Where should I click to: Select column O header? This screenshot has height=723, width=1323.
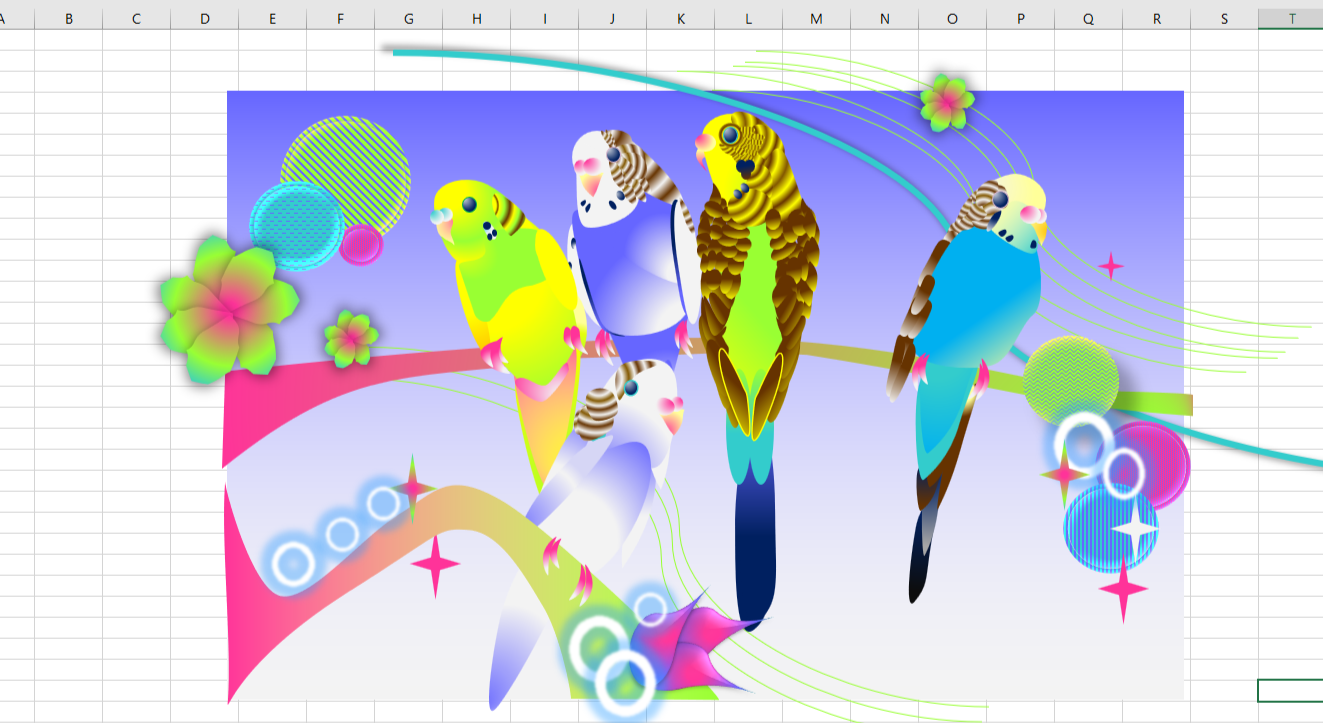pyautogui.click(x=952, y=19)
